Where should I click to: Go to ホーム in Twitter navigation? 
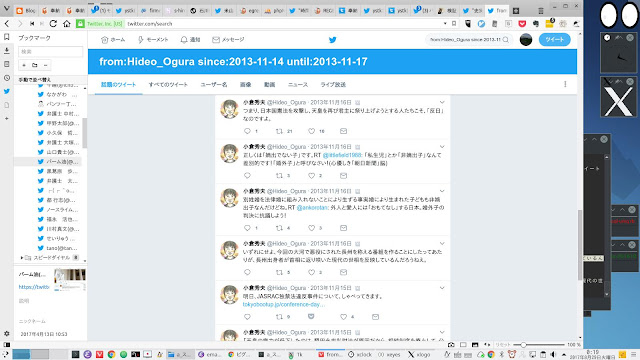113,40
